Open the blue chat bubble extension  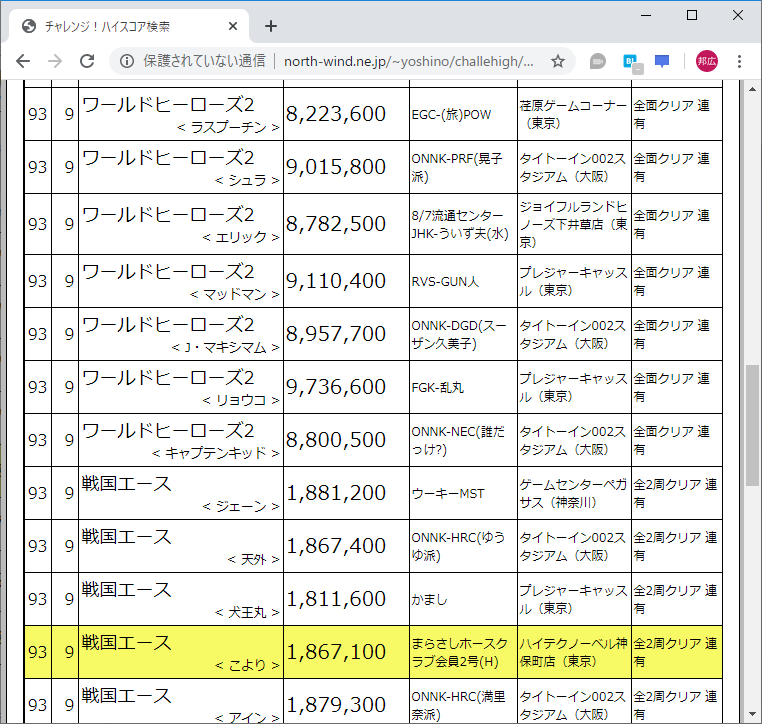click(662, 61)
